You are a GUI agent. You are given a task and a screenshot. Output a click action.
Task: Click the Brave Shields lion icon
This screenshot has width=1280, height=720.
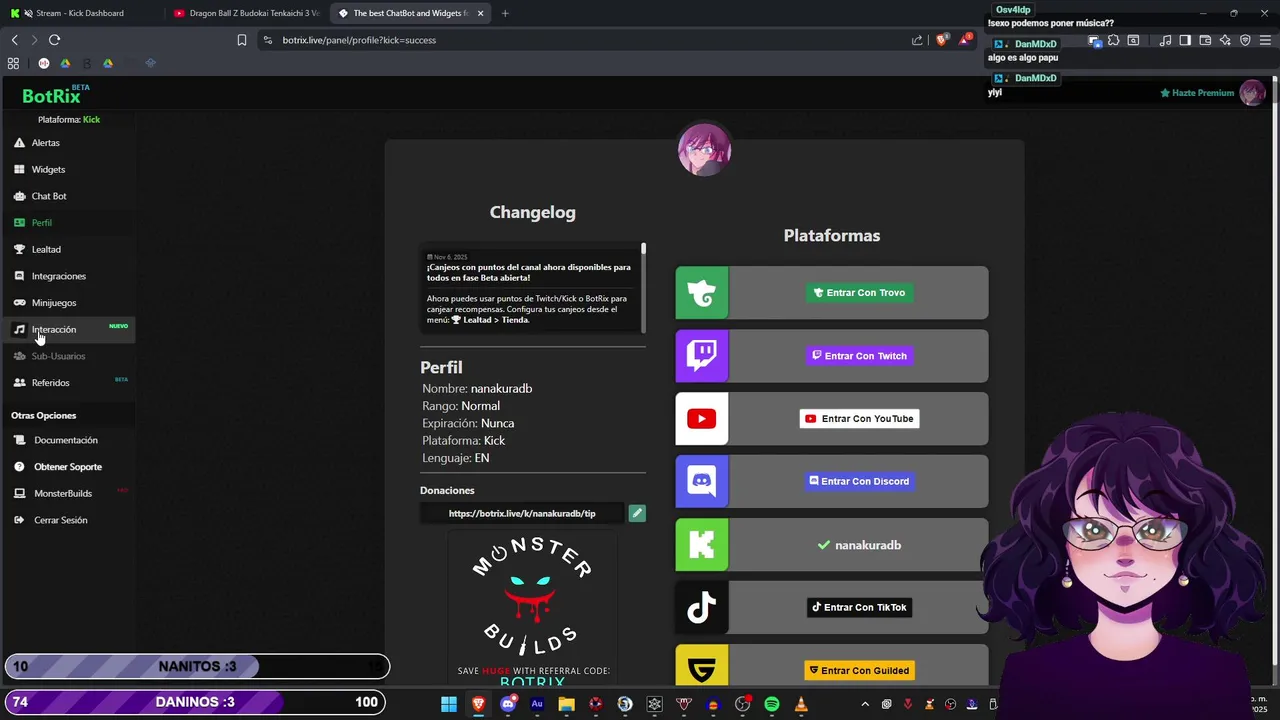pos(942,40)
